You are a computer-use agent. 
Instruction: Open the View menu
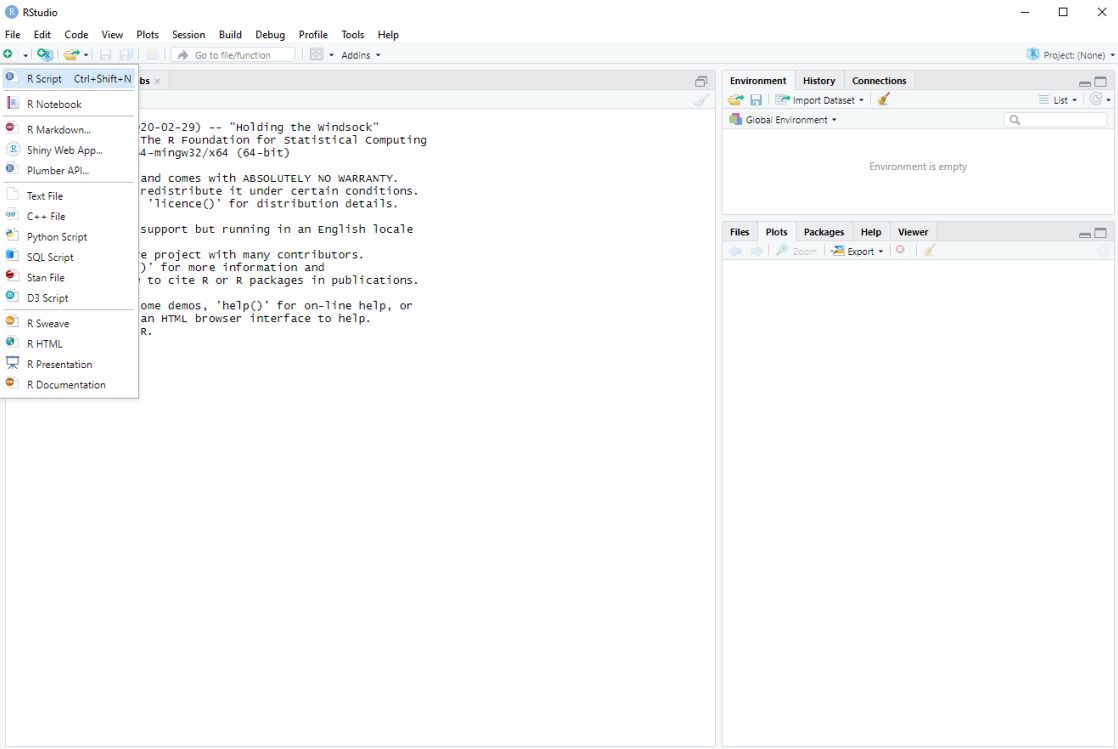(112, 34)
